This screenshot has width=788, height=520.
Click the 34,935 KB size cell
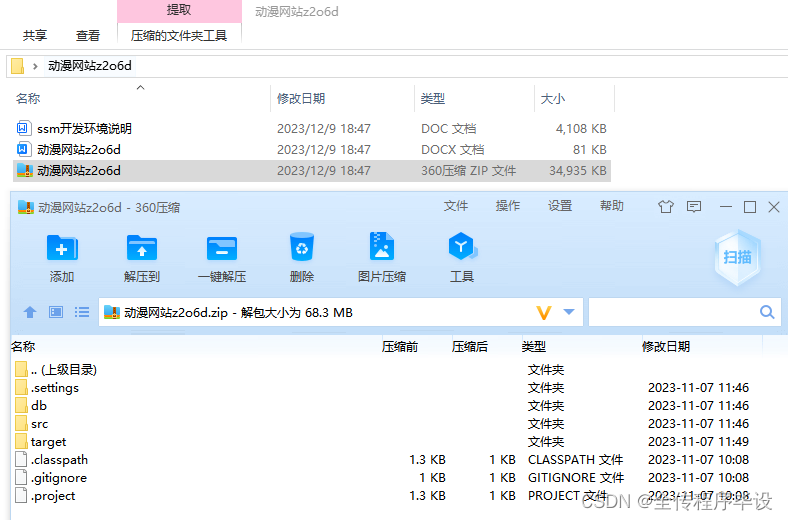point(577,171)
